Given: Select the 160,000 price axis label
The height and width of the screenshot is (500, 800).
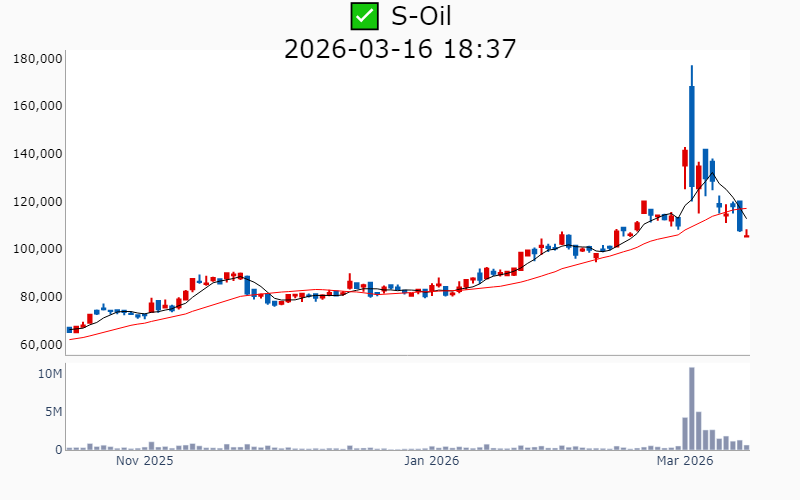Looking at the screenshot, I should click(x=37, y=106).
